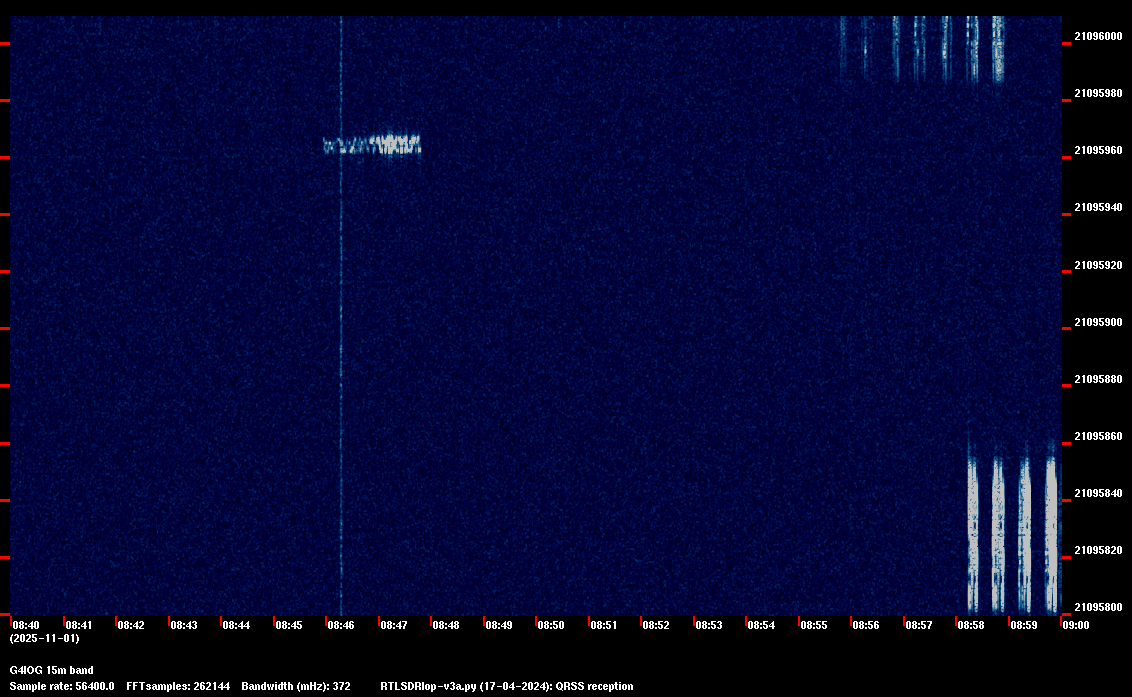The height and width of the screenshot is (697, 1132).
Task: Click the 09:00 time axis label
Action: tap(1076, 625)
